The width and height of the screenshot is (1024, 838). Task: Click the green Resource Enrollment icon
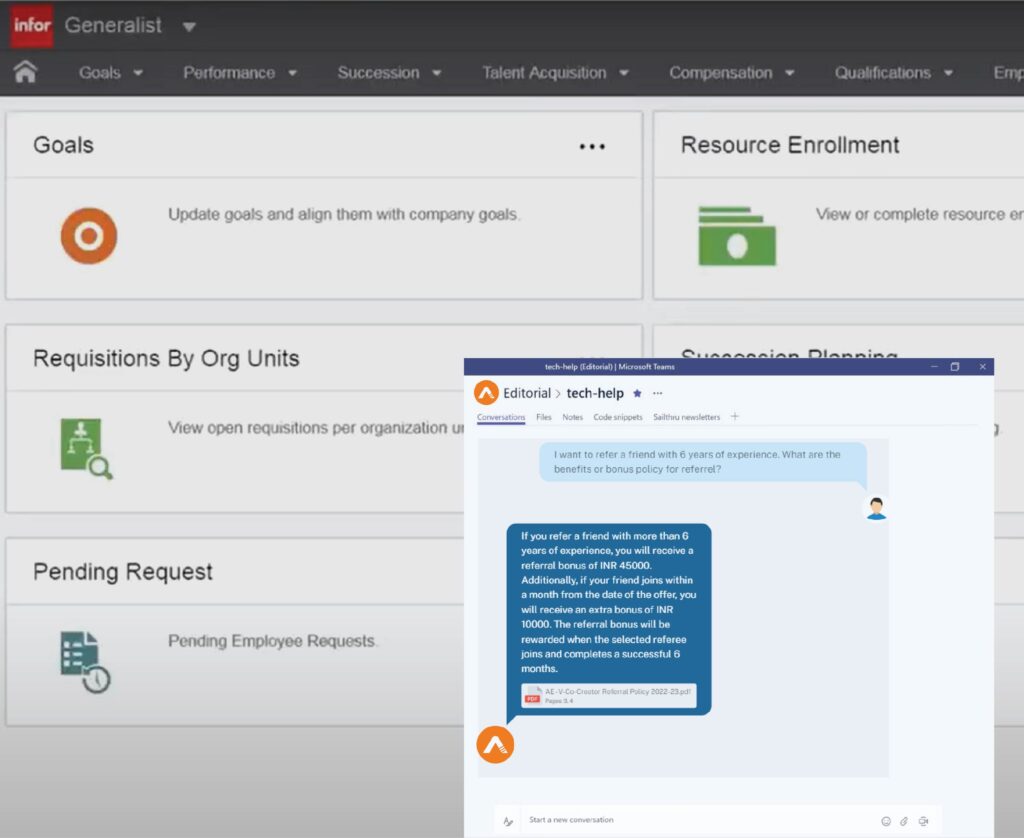737,236
